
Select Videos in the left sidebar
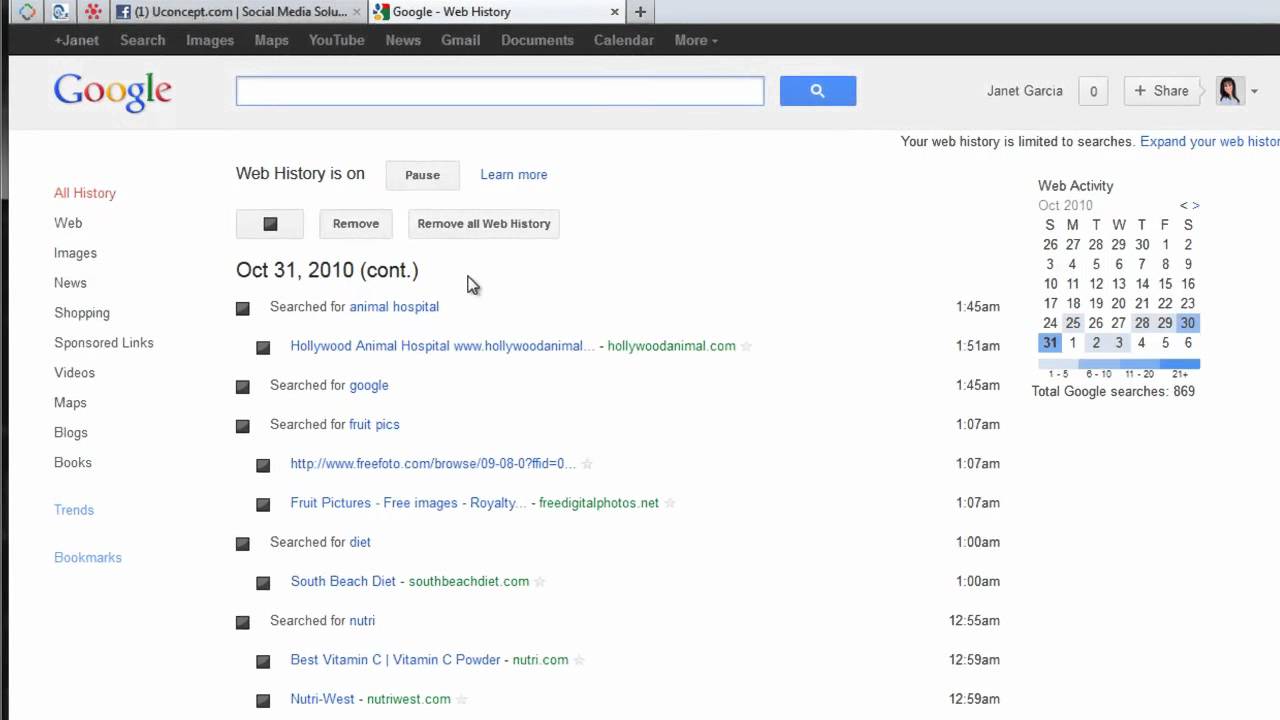[75, 373]
